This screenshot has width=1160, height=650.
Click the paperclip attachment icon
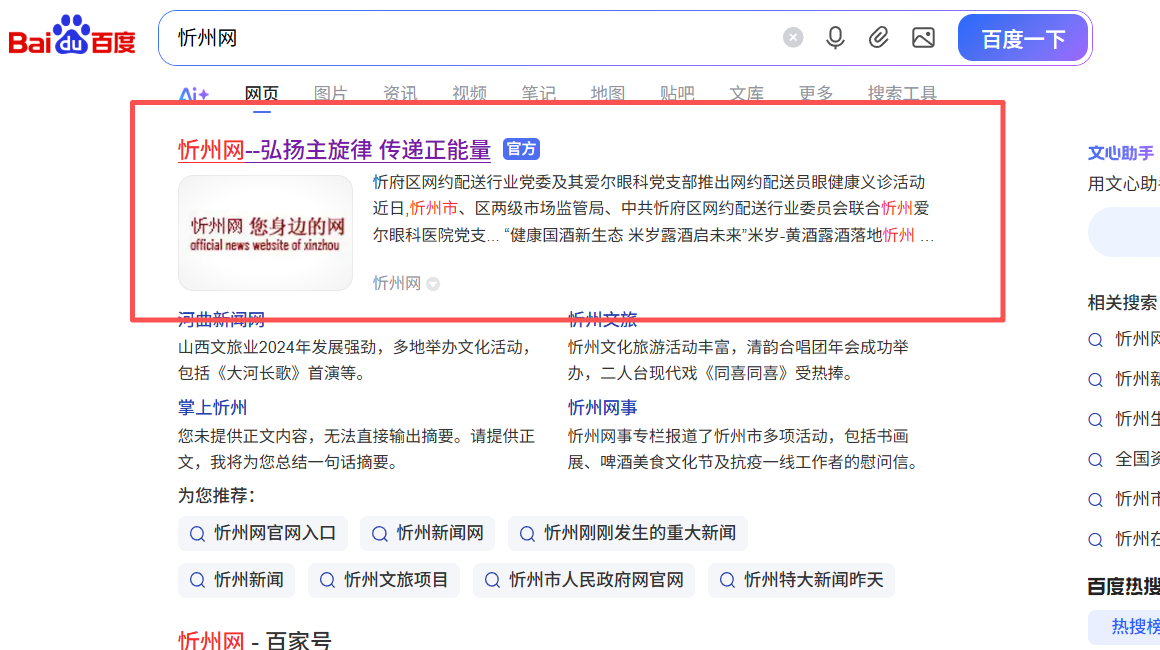879,37
